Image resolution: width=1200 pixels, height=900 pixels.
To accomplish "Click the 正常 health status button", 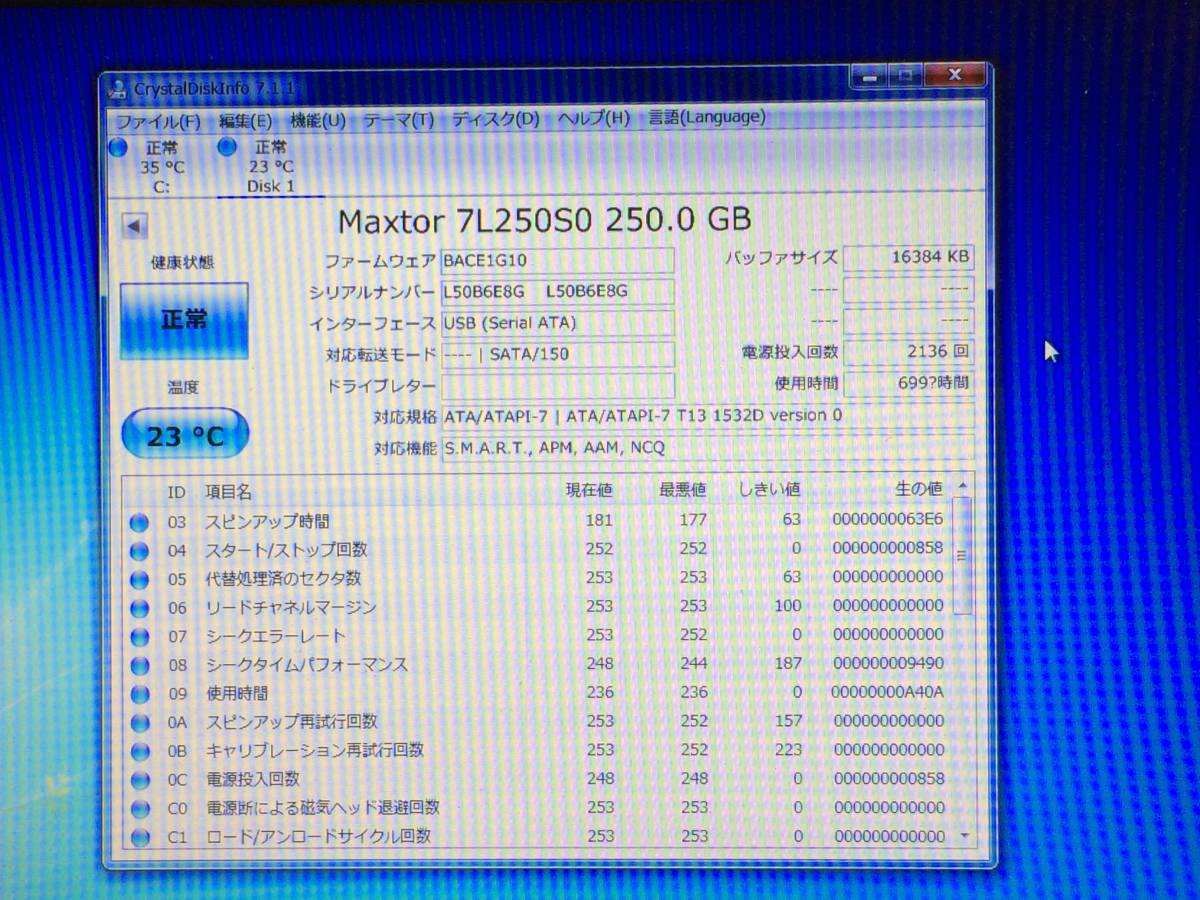I will point(184,321).
